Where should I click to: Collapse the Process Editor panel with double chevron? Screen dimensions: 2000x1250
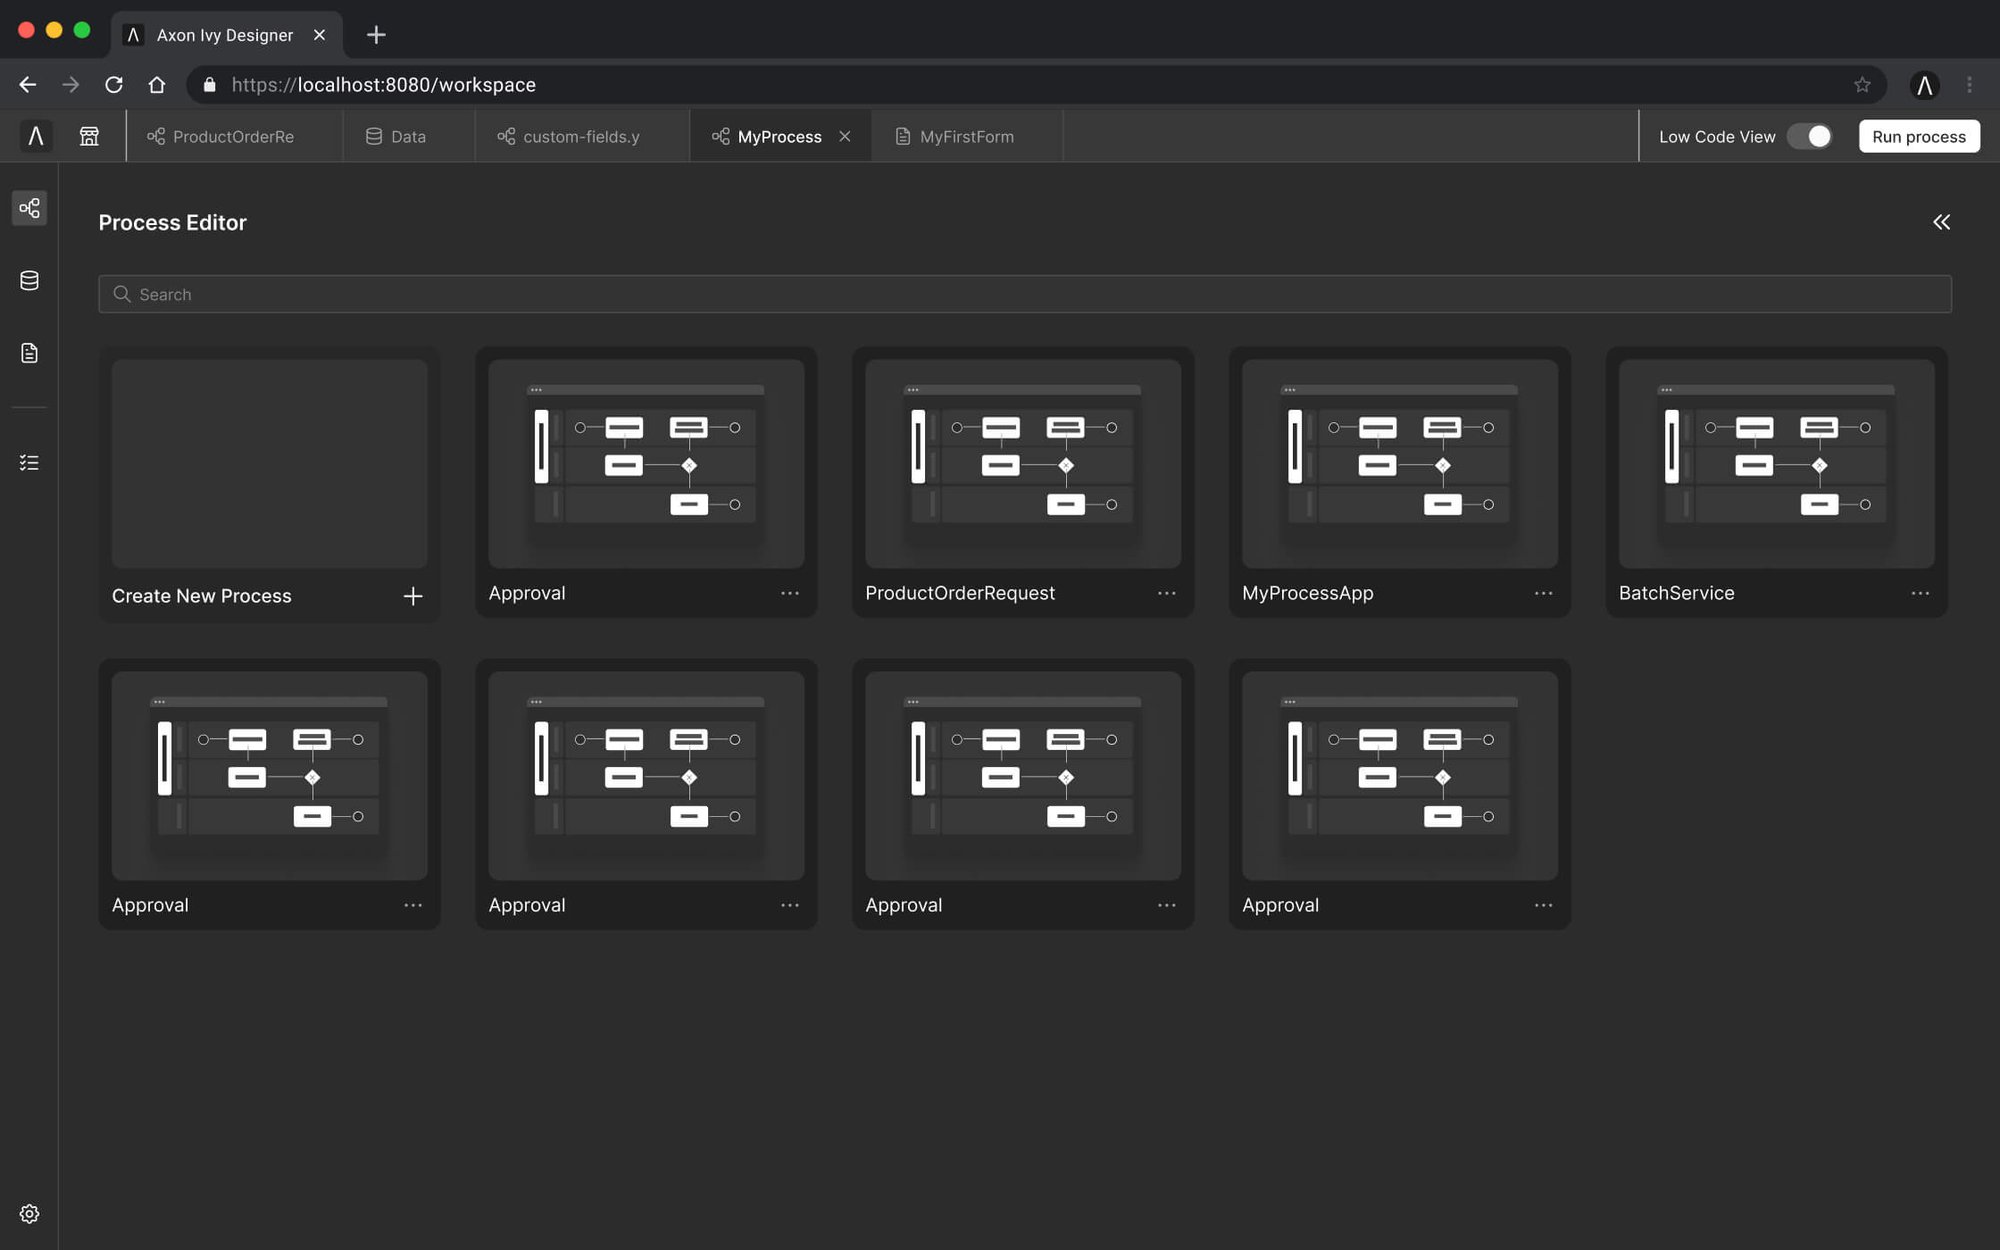coord(1941,222)
